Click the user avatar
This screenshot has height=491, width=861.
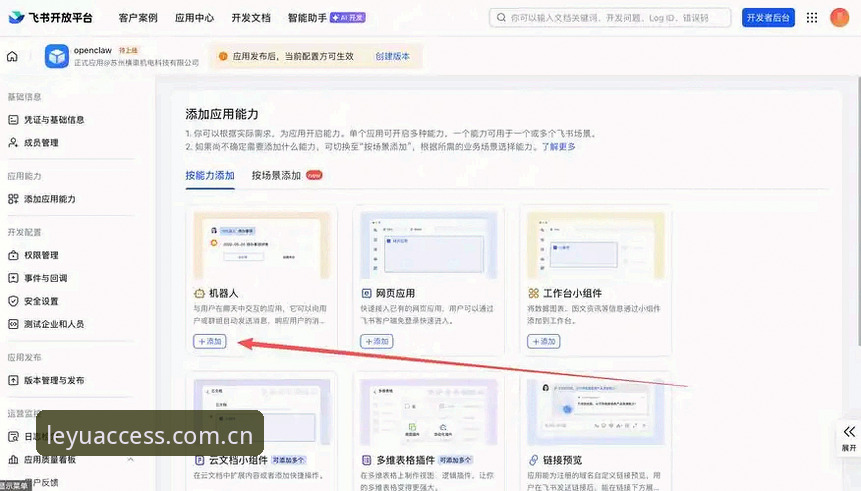tap(840, 18)
